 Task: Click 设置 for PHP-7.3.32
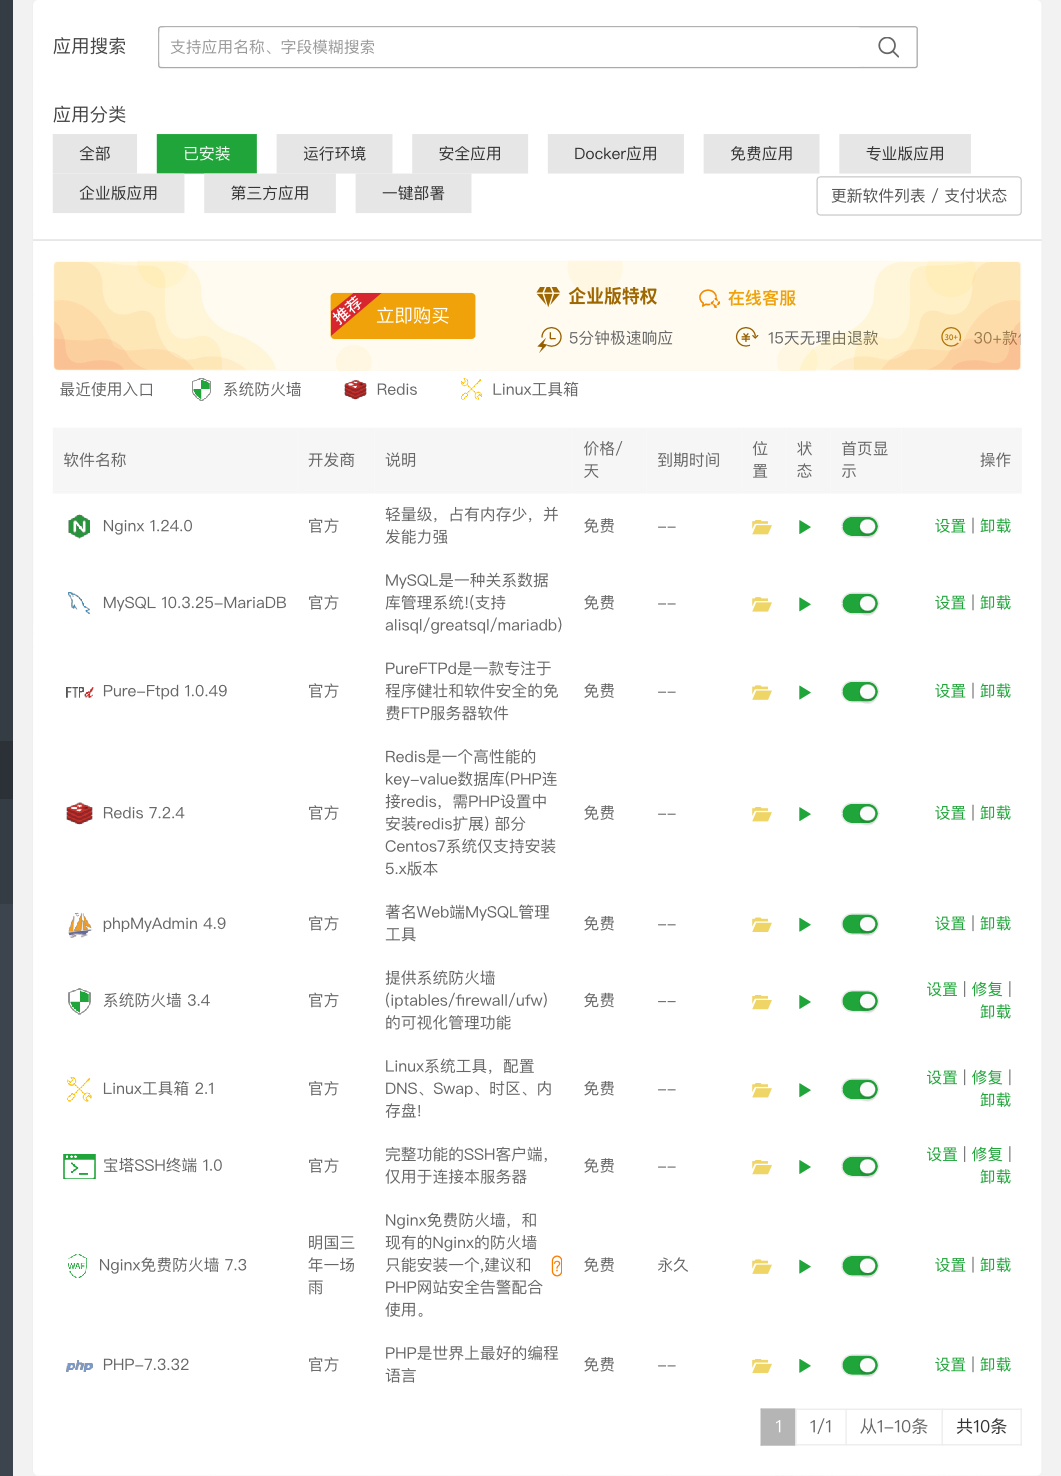950,1365
